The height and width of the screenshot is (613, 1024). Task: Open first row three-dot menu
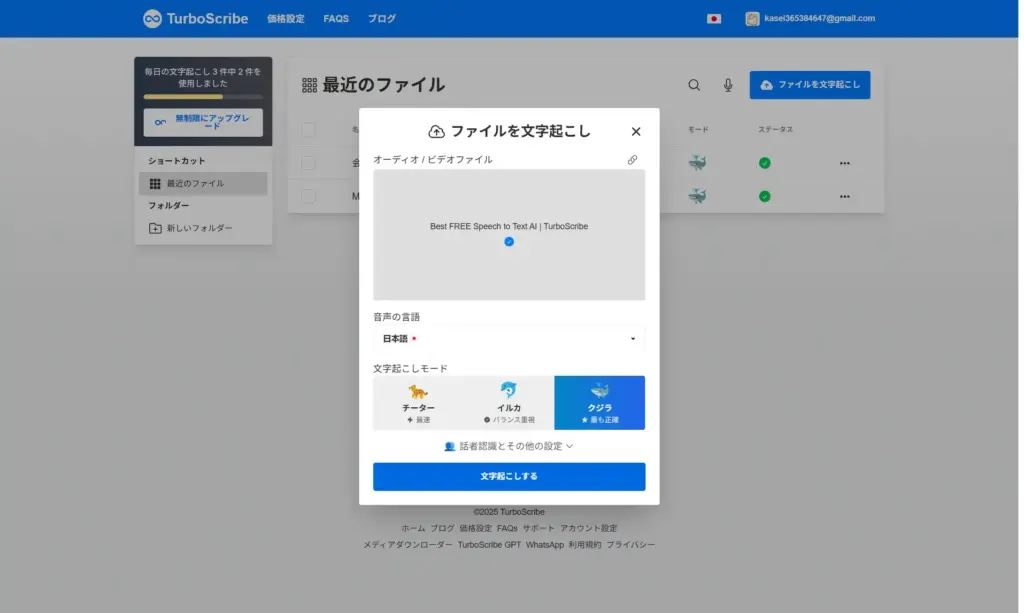click(x=844, y=163)
